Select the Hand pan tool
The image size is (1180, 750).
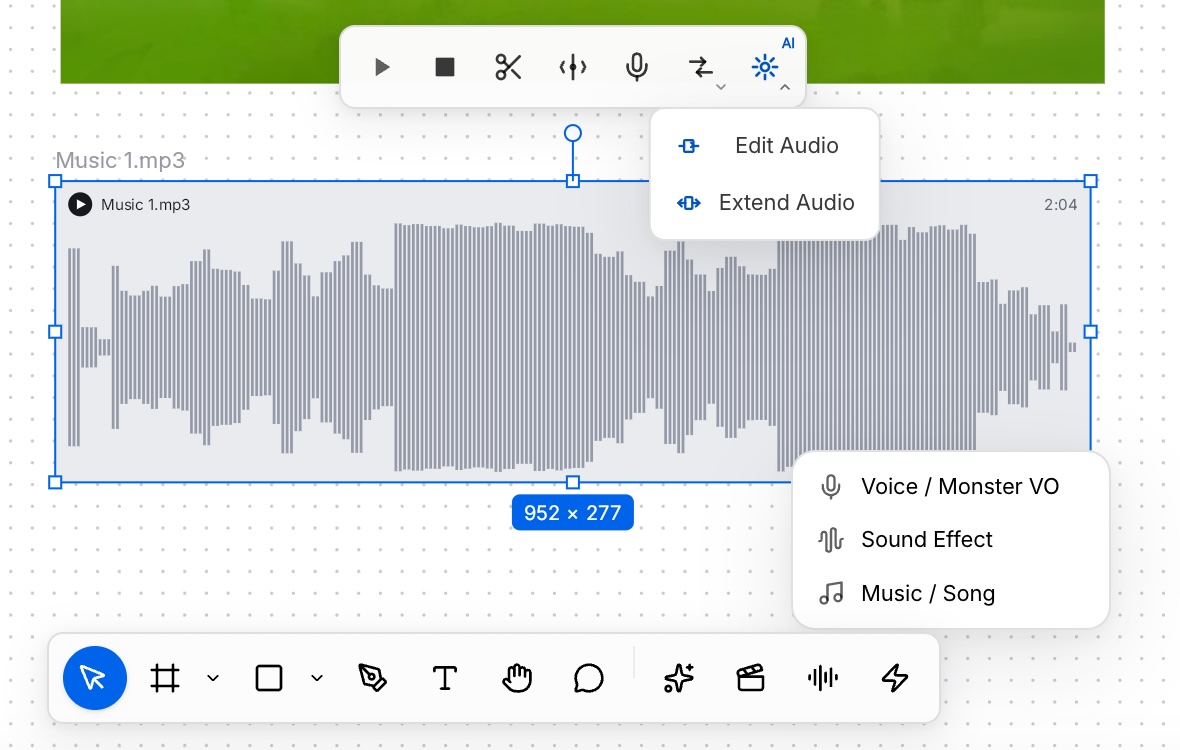pyautogui.click(x=517, y=678)
